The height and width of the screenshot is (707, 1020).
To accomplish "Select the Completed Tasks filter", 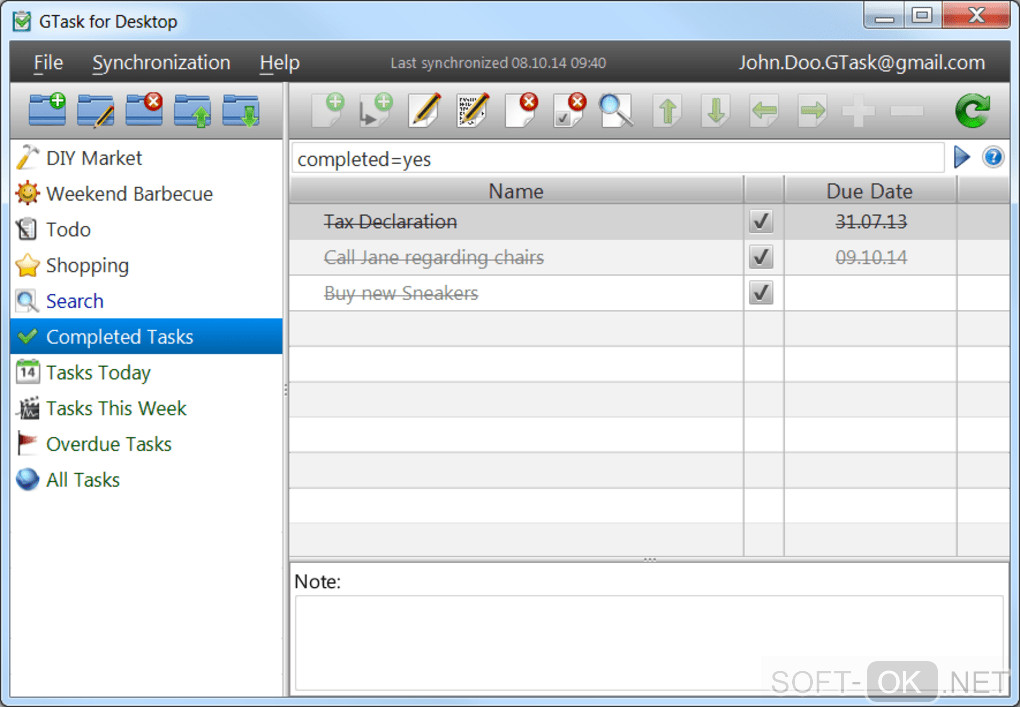I will pyautogui.click(x=146, y=336).
